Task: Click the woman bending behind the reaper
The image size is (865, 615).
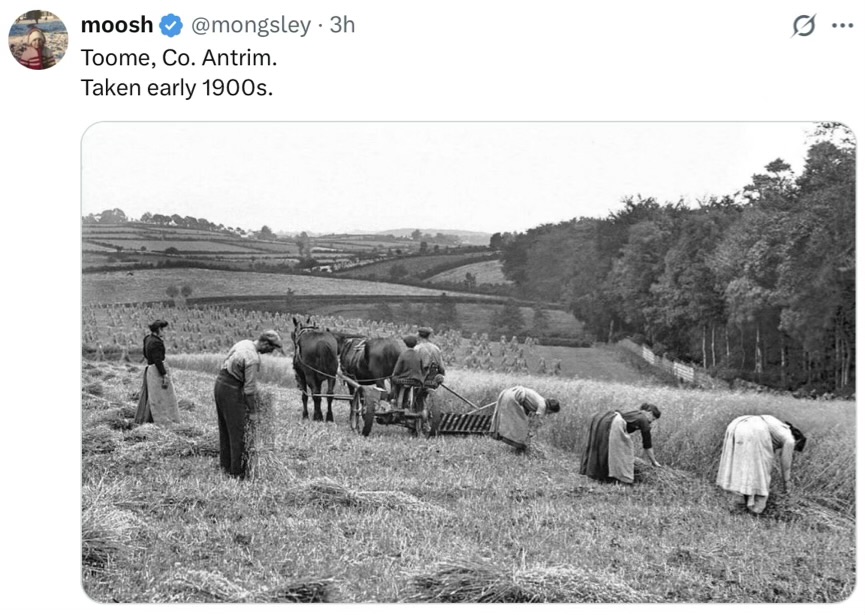Action: (525, 418)
